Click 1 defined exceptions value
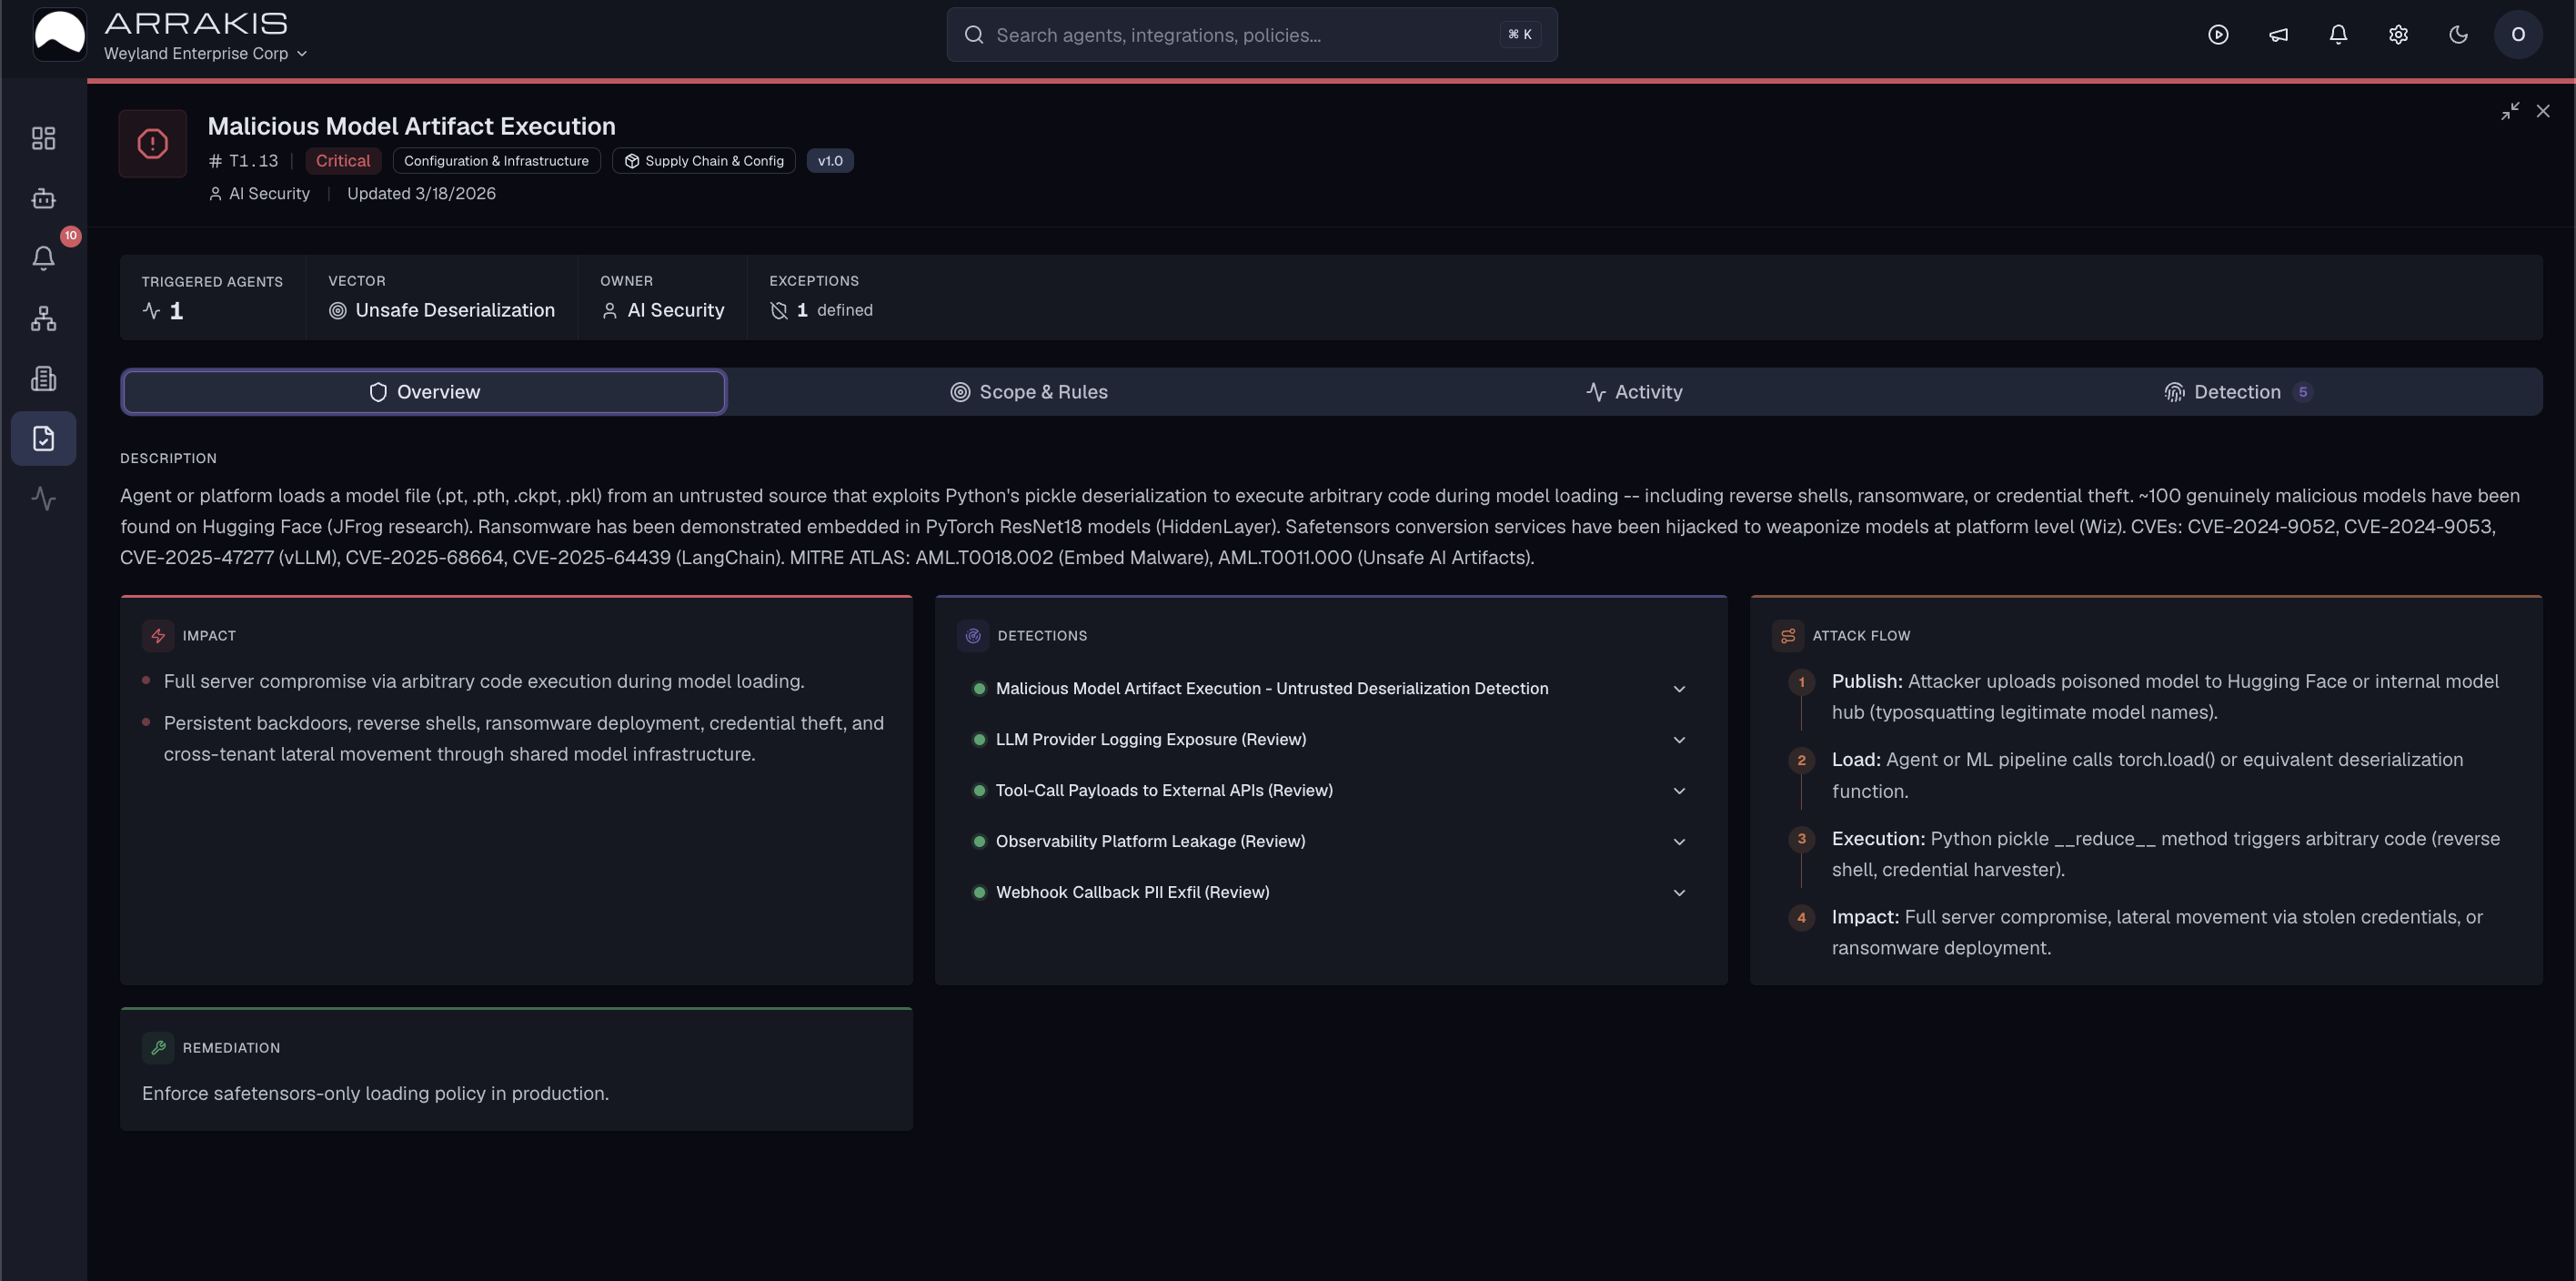 tap(835, 311)
